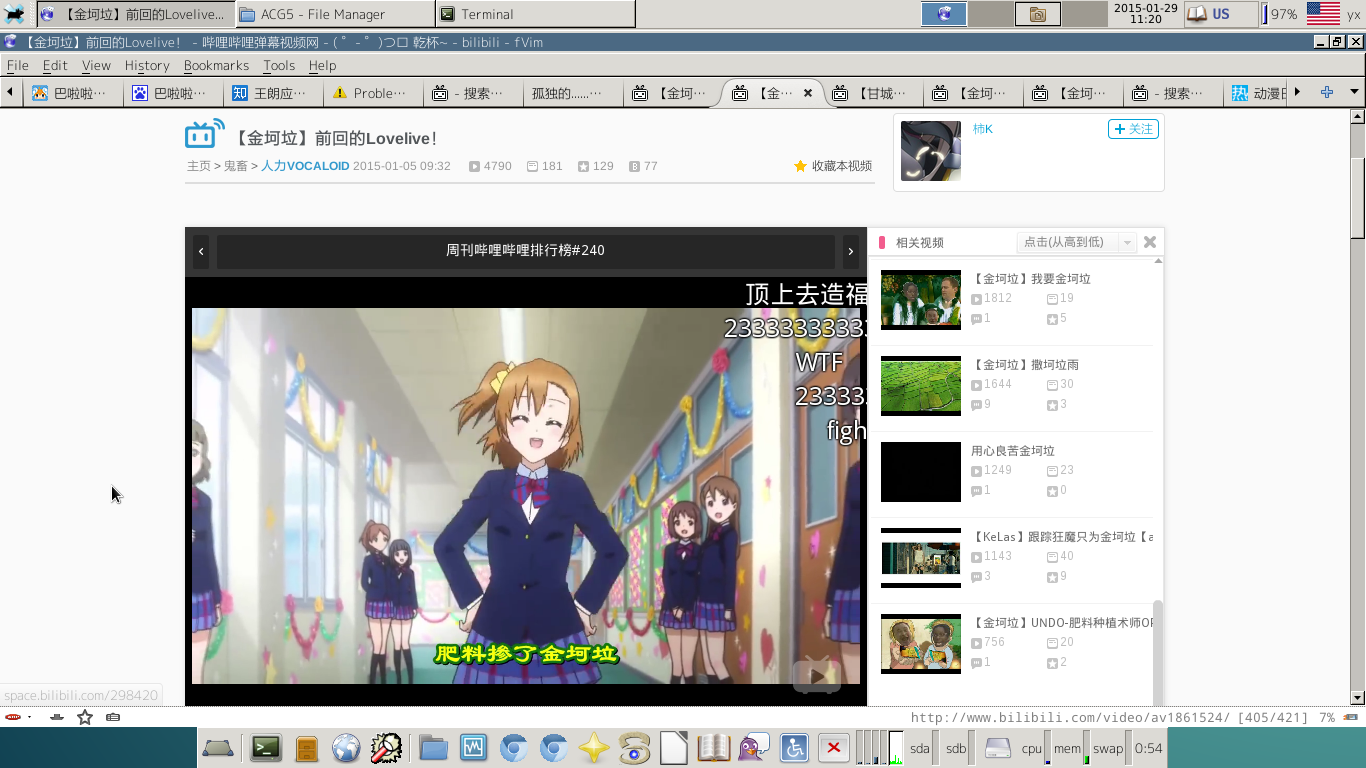Launch first Chromium icon in dock

coord(513,748)
